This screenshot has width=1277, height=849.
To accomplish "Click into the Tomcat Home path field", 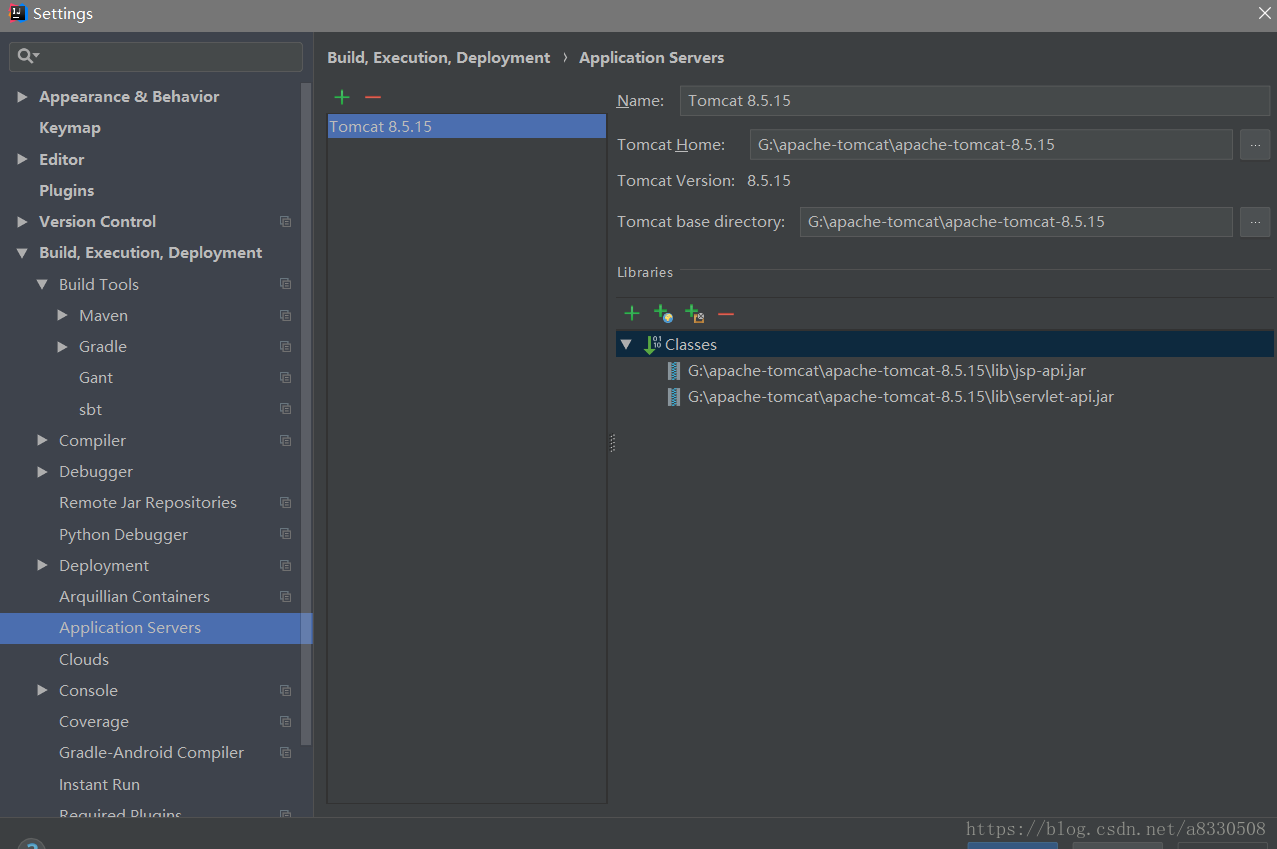I will [991, 144].
